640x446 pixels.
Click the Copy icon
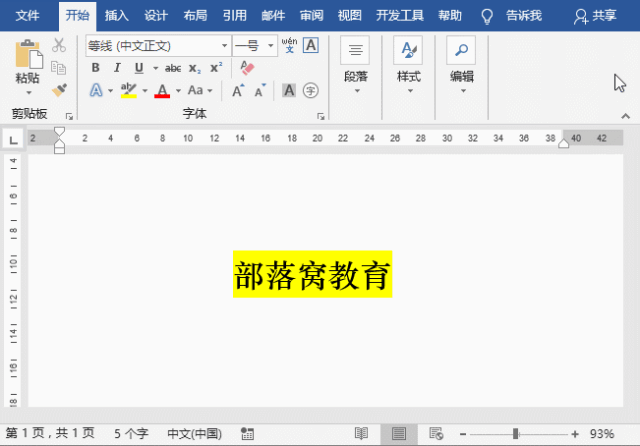[58, 67]
